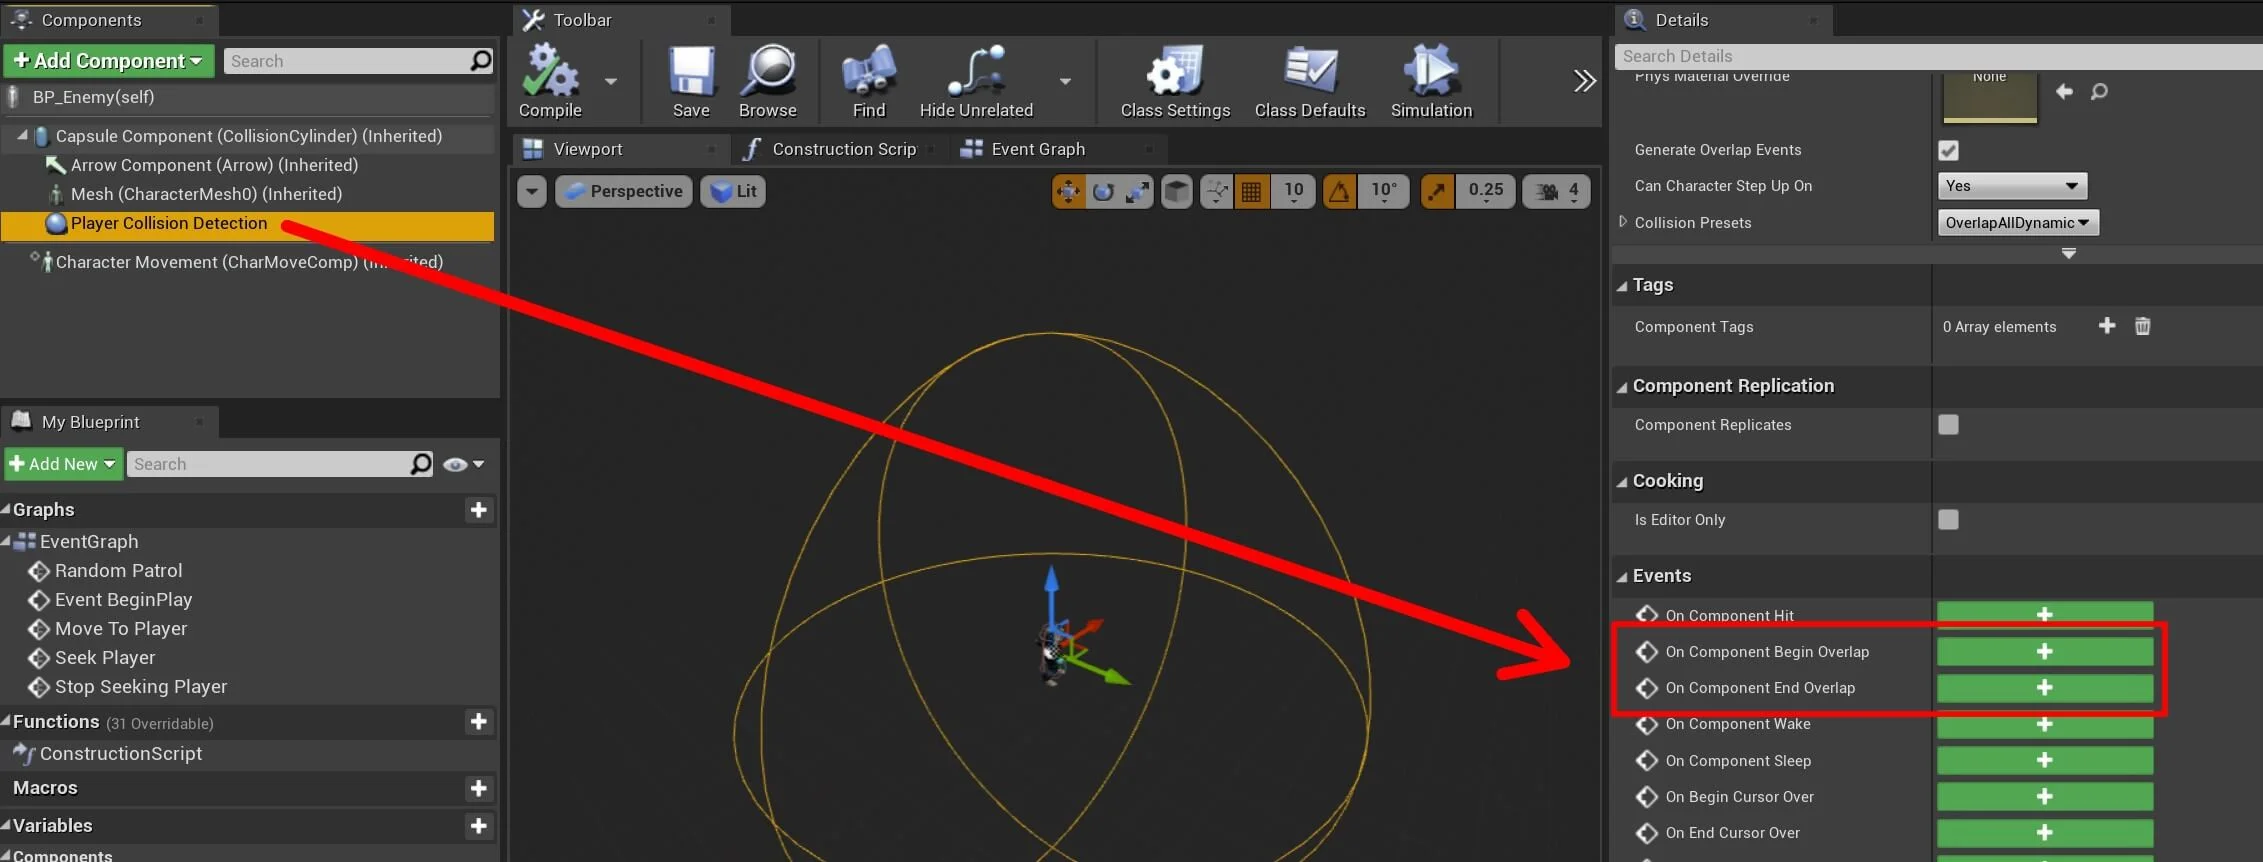Toggle world/local coordinate space icon

(x=1177, y=191)
